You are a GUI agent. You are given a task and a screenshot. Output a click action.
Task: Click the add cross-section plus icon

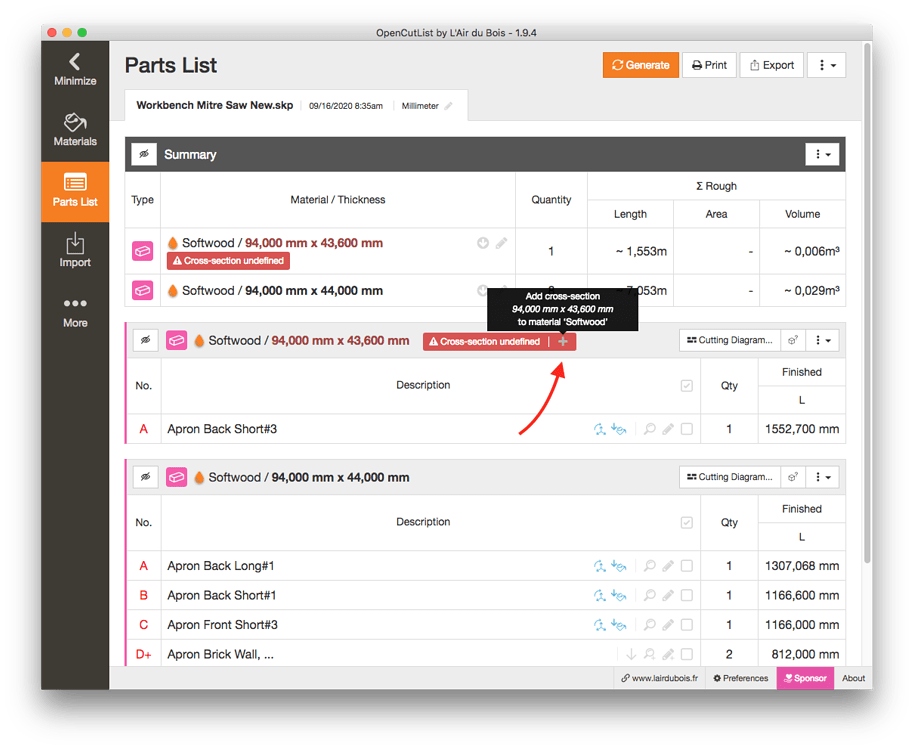click(x=563, y=341)
